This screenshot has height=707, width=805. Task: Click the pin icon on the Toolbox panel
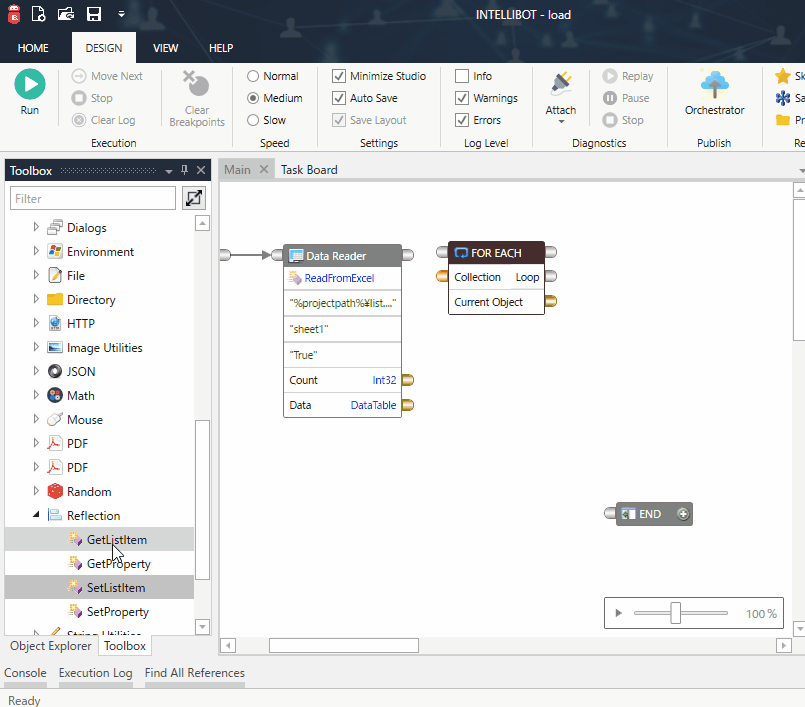coord(183,170)
